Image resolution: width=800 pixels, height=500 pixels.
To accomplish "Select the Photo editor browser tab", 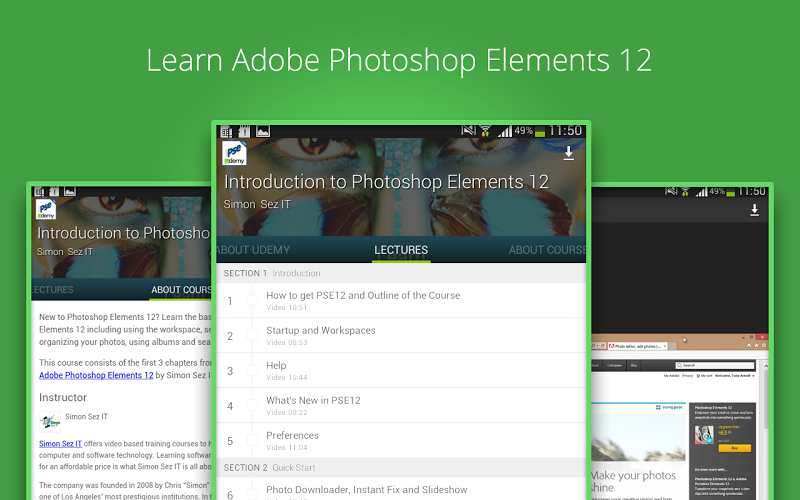I will (x=638, y=346).
